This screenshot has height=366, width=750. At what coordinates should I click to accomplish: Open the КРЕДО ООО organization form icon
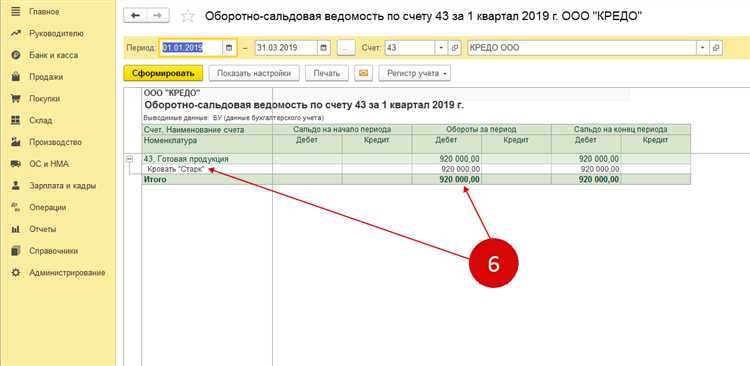[716, 48]
